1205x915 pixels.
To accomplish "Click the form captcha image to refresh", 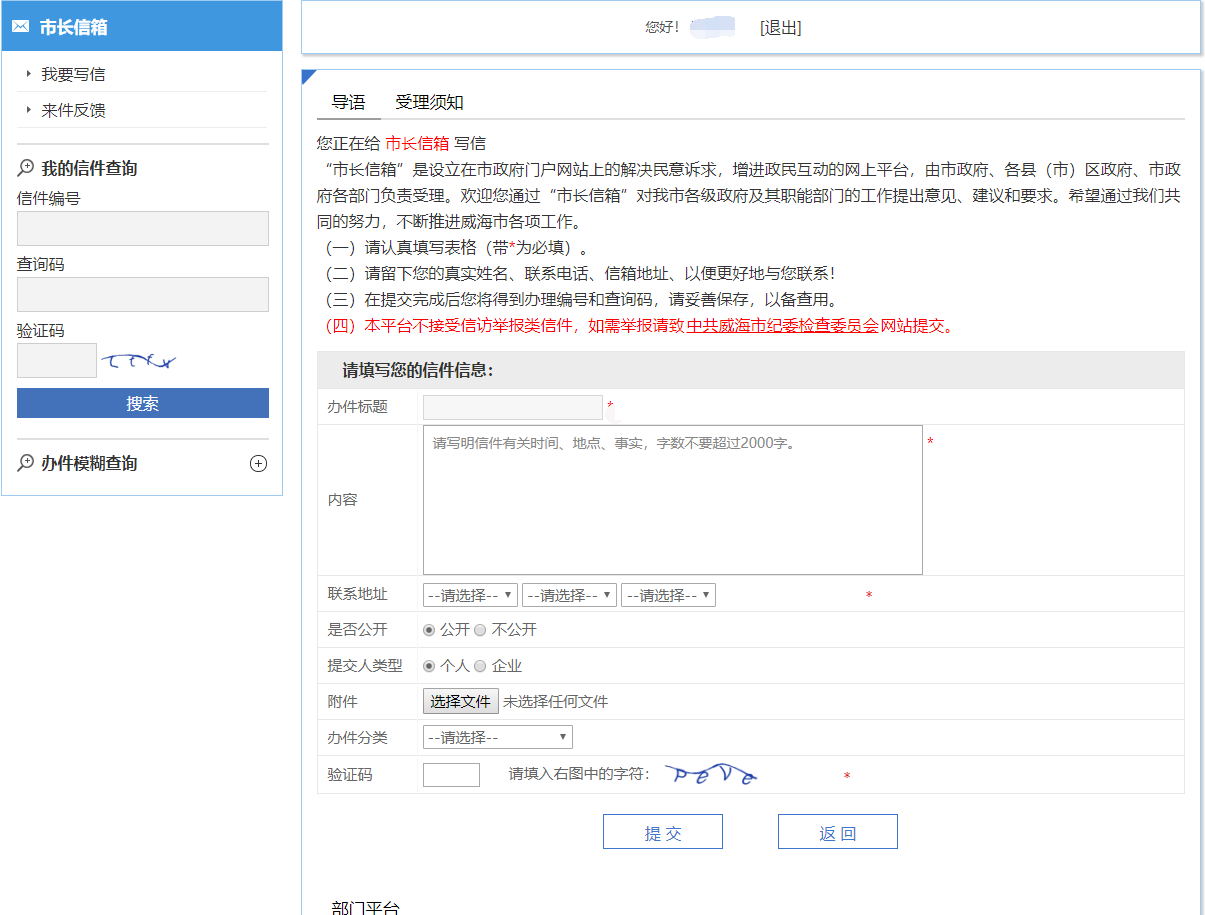I will tap(712, 775).
